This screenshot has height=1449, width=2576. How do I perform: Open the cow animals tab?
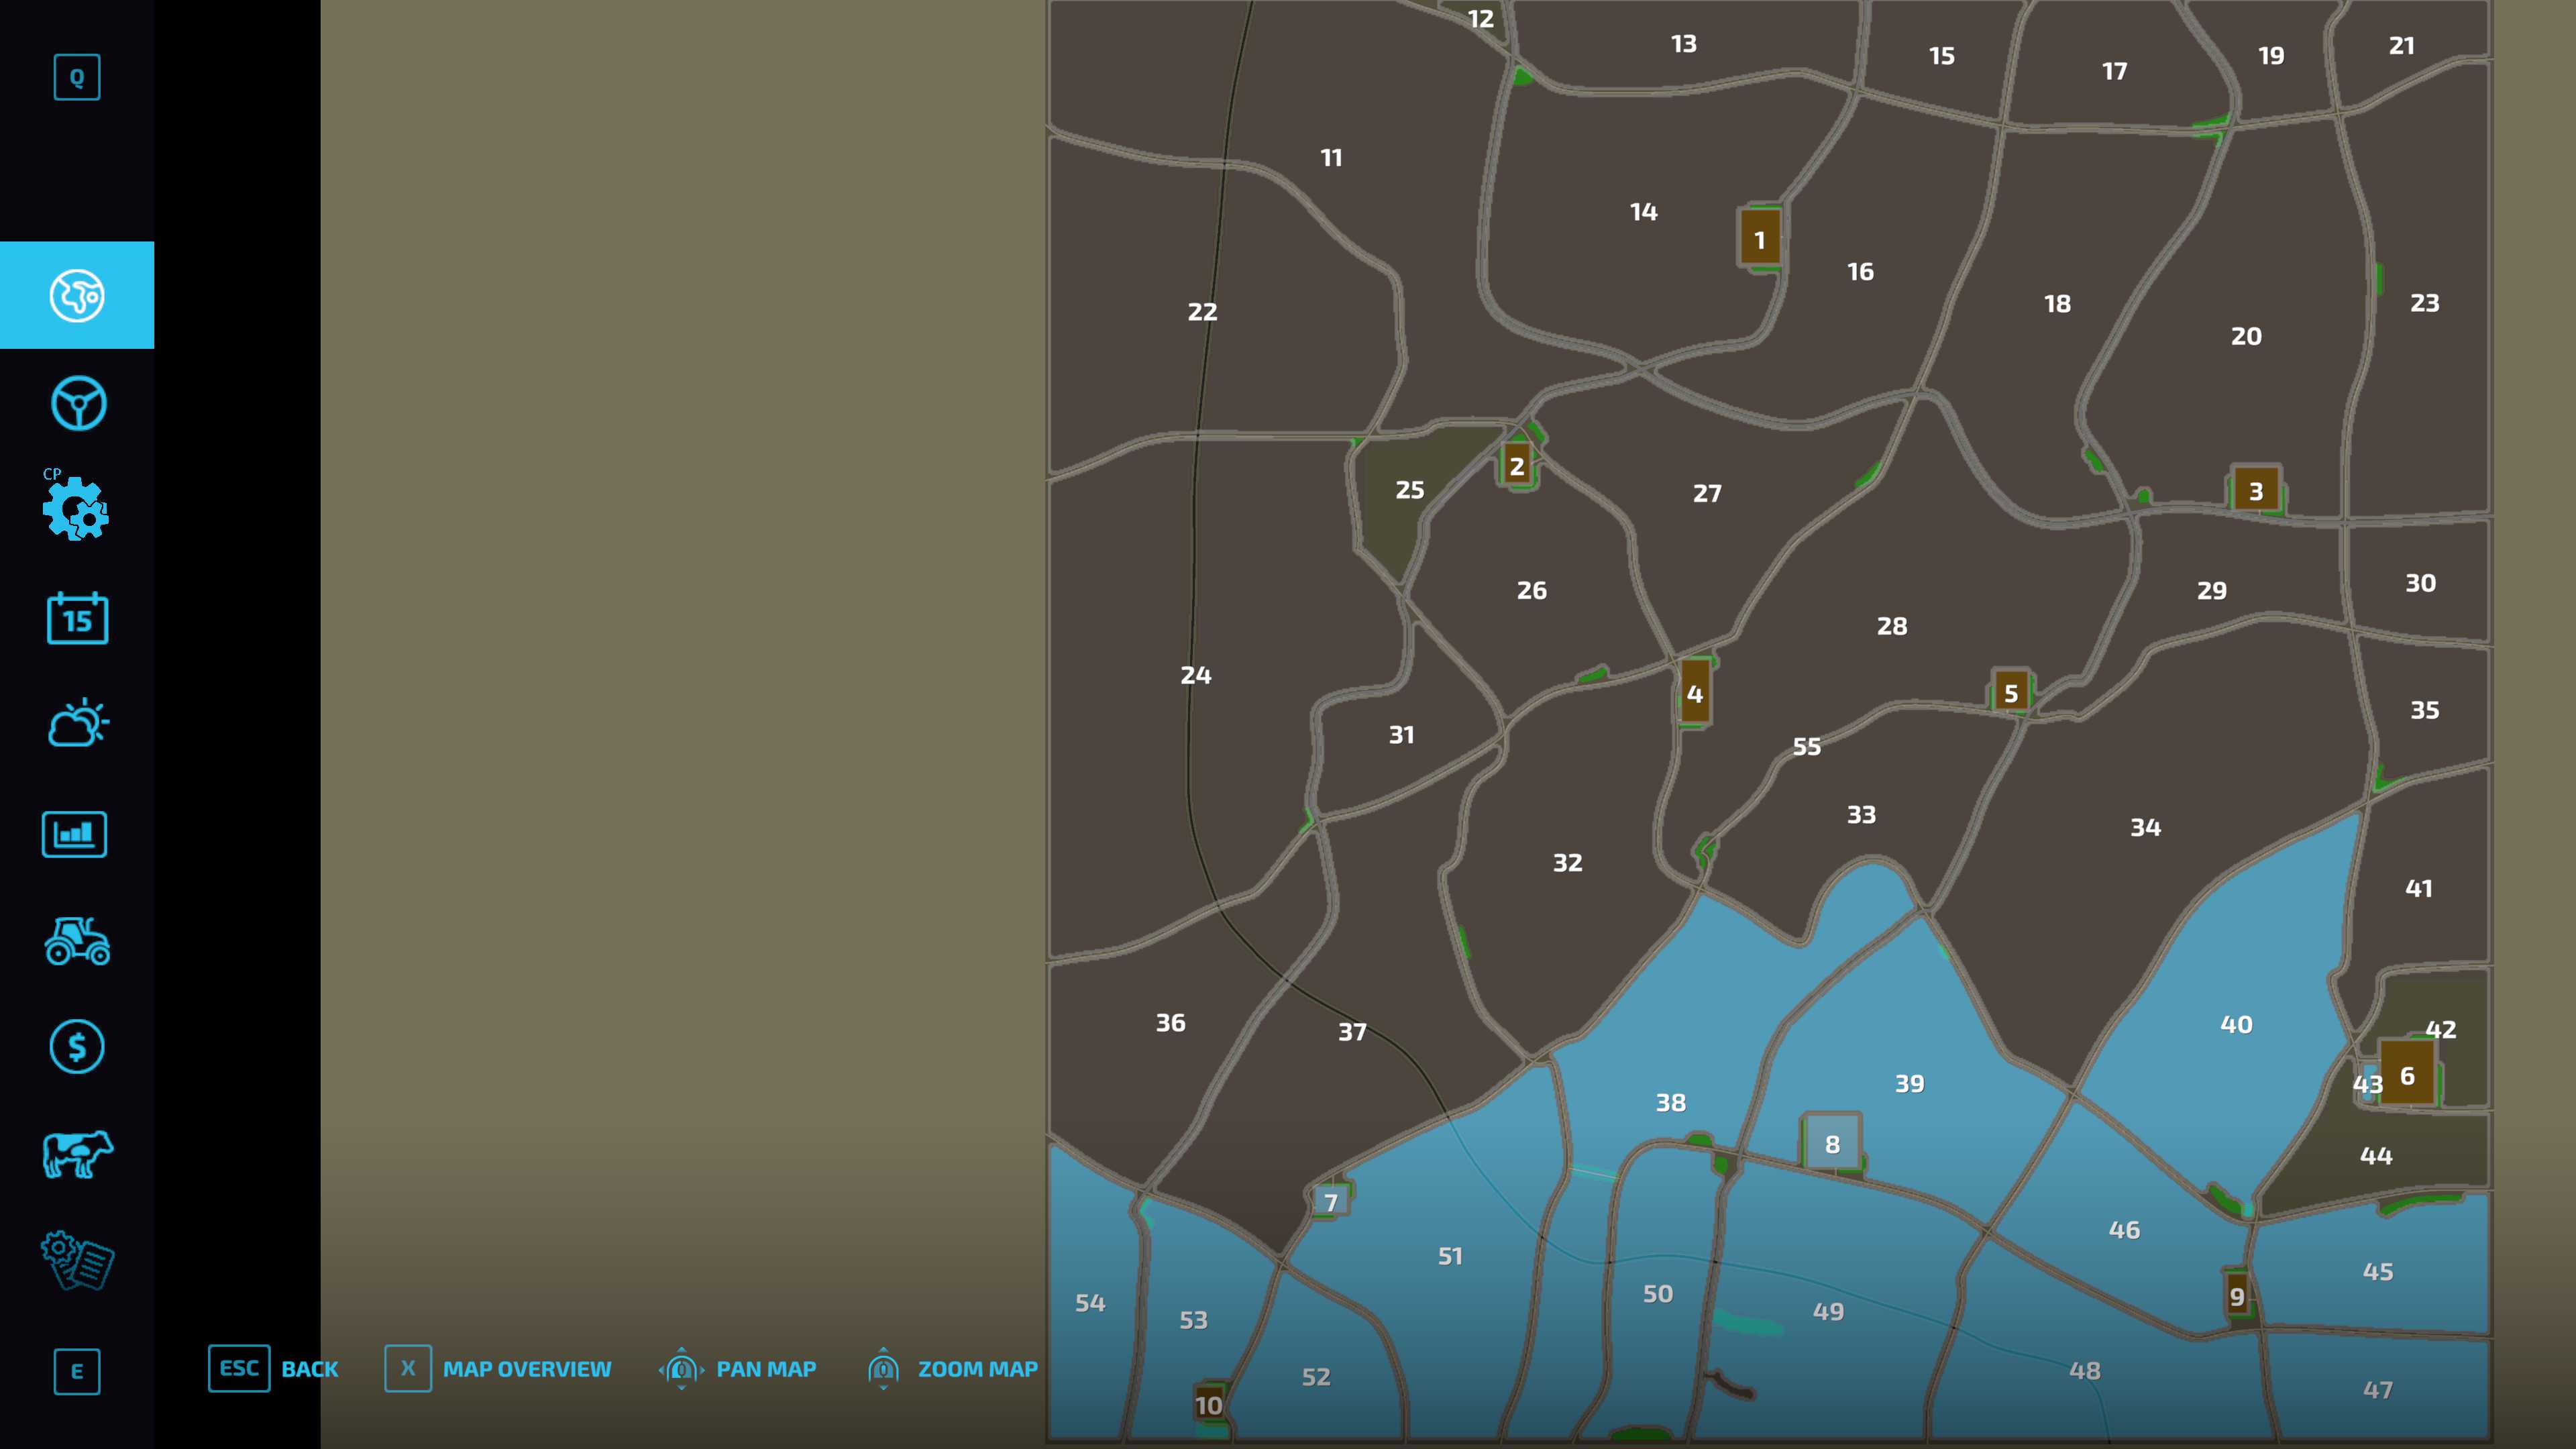point(77,1154)
